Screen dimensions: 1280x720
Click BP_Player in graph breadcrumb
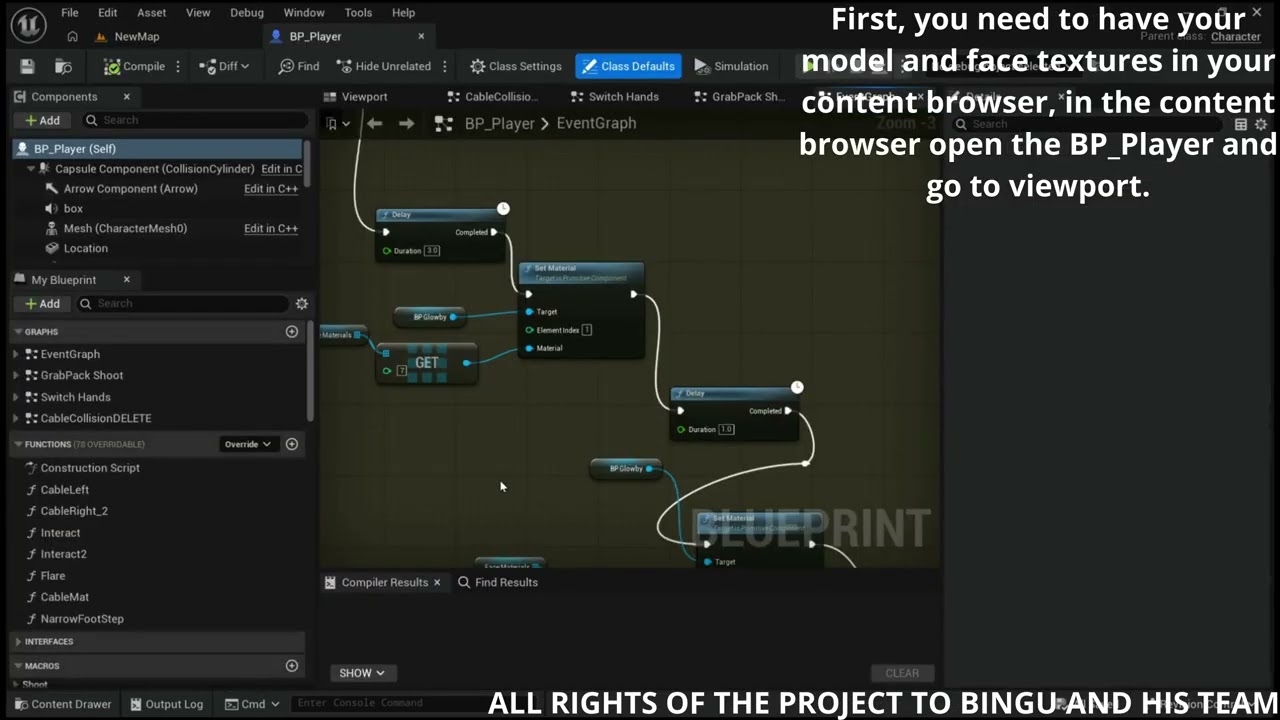[x=499, y=124]
